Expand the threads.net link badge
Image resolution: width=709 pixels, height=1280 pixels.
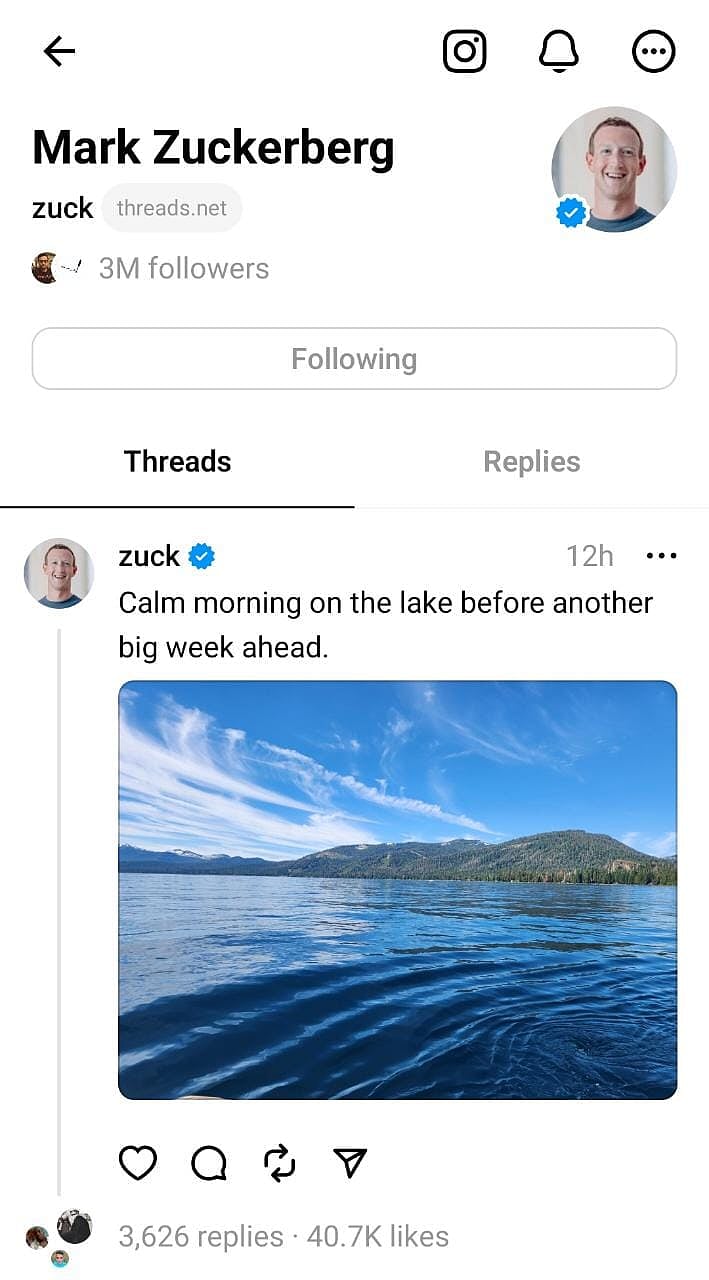click(x=171, y=208)
